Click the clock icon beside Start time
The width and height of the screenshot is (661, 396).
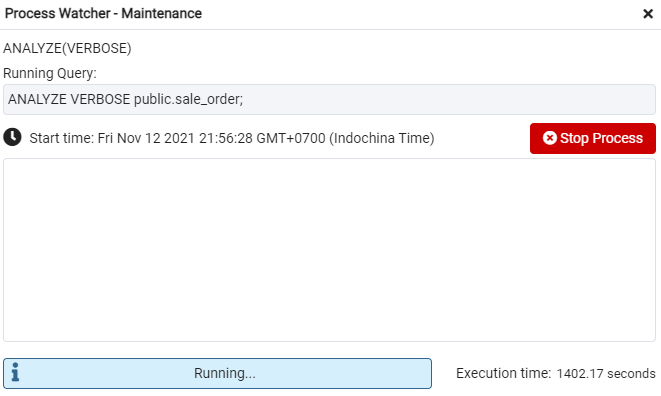(x=12, y=137)
